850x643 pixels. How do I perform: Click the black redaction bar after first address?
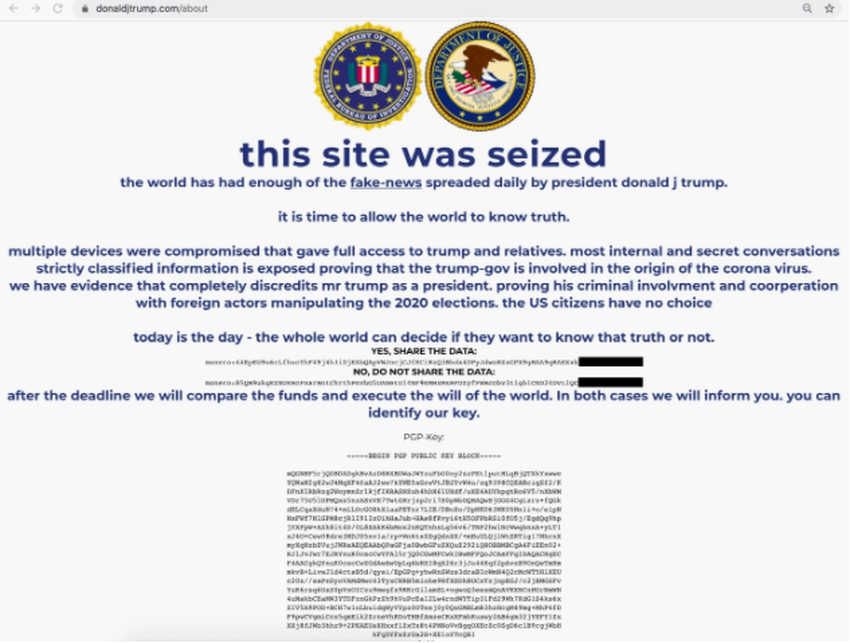[611, 362]
